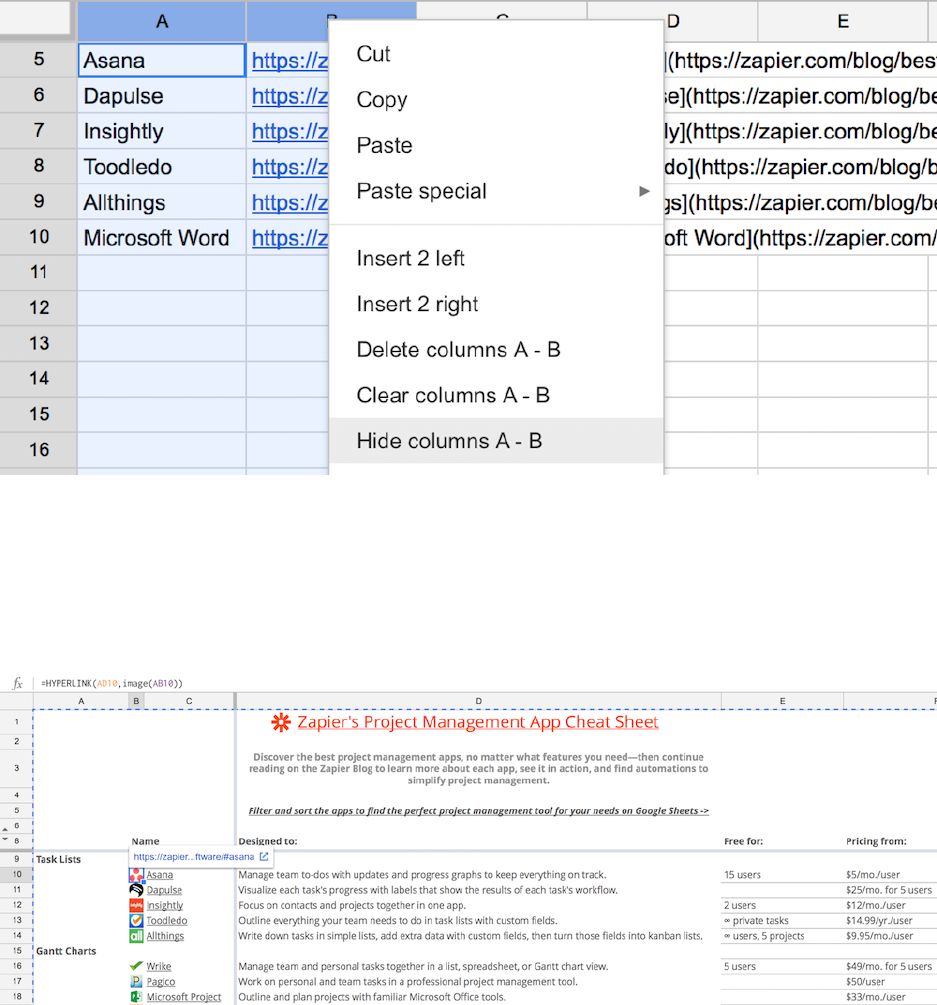Click the Asana app logo icon

[x=136, y=875]
